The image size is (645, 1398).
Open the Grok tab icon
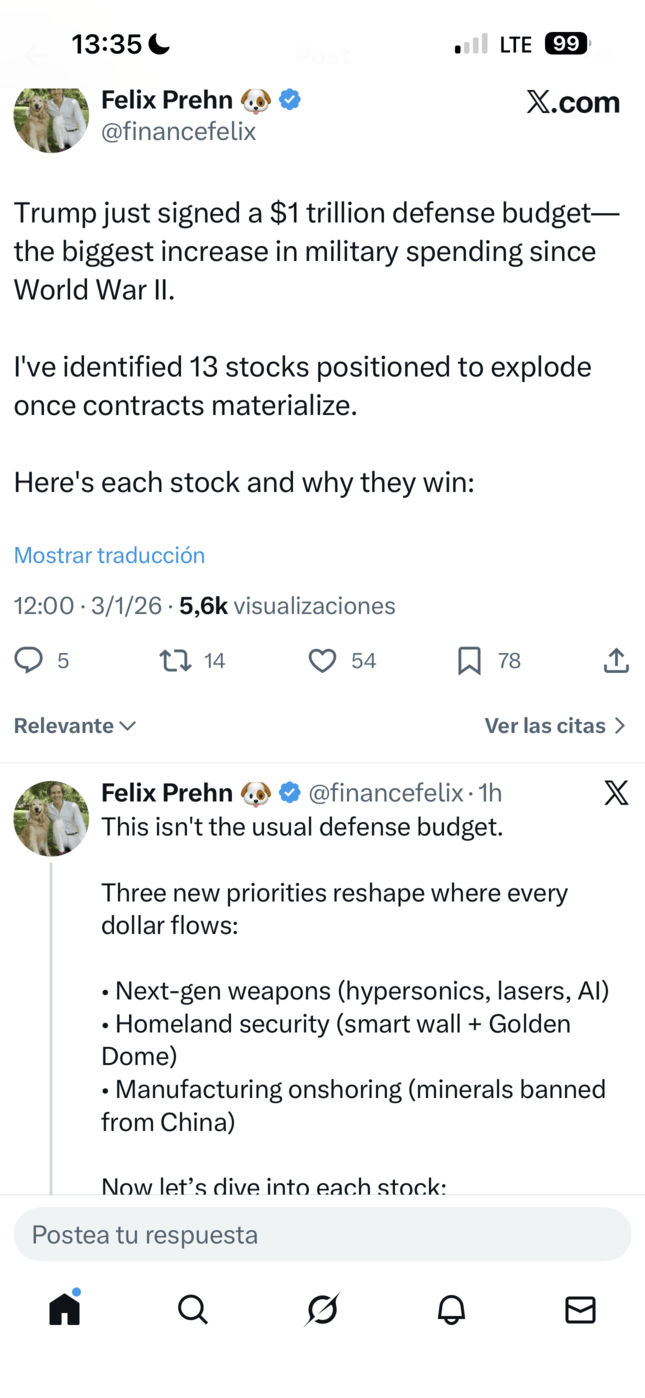coord(322,1308)
